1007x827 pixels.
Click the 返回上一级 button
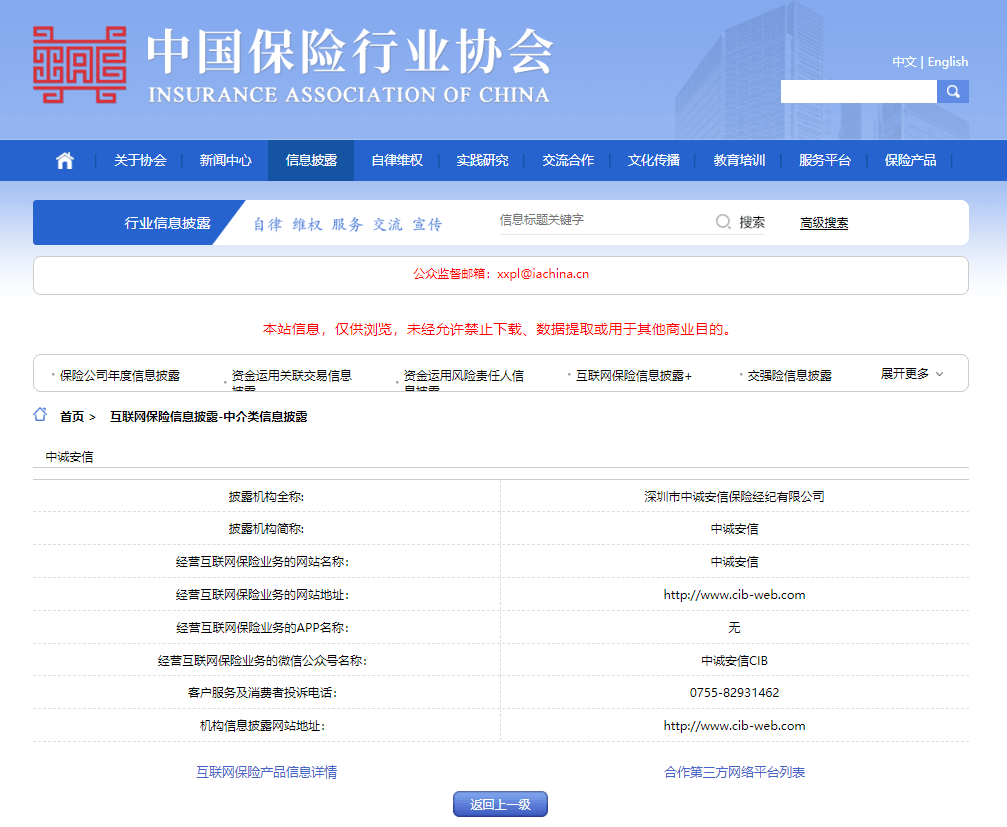click(500, 805)
